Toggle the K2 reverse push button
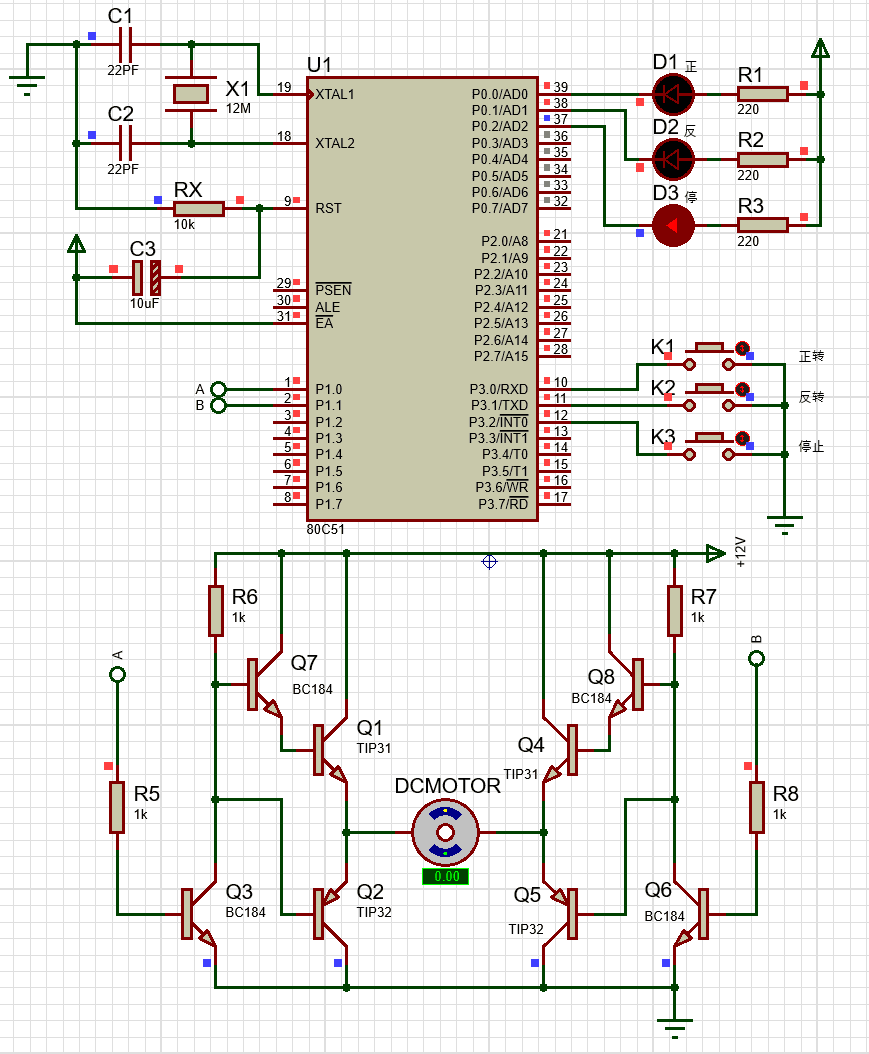The width and height of the screenshot is (869, 1054). click(709, 397)
